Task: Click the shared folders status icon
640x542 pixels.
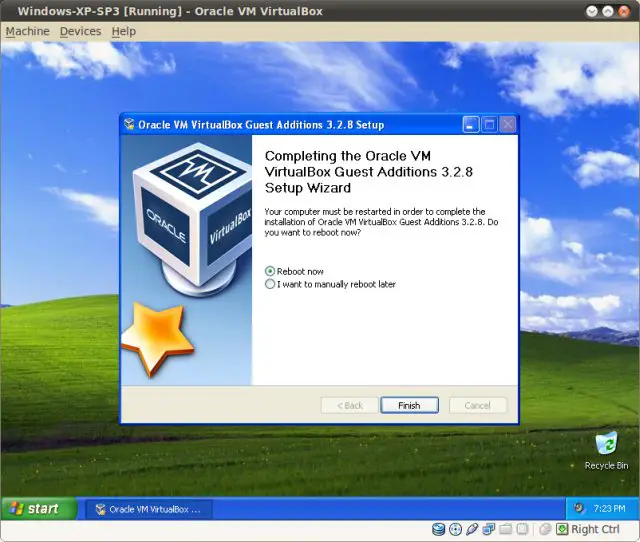Action: 505,529
